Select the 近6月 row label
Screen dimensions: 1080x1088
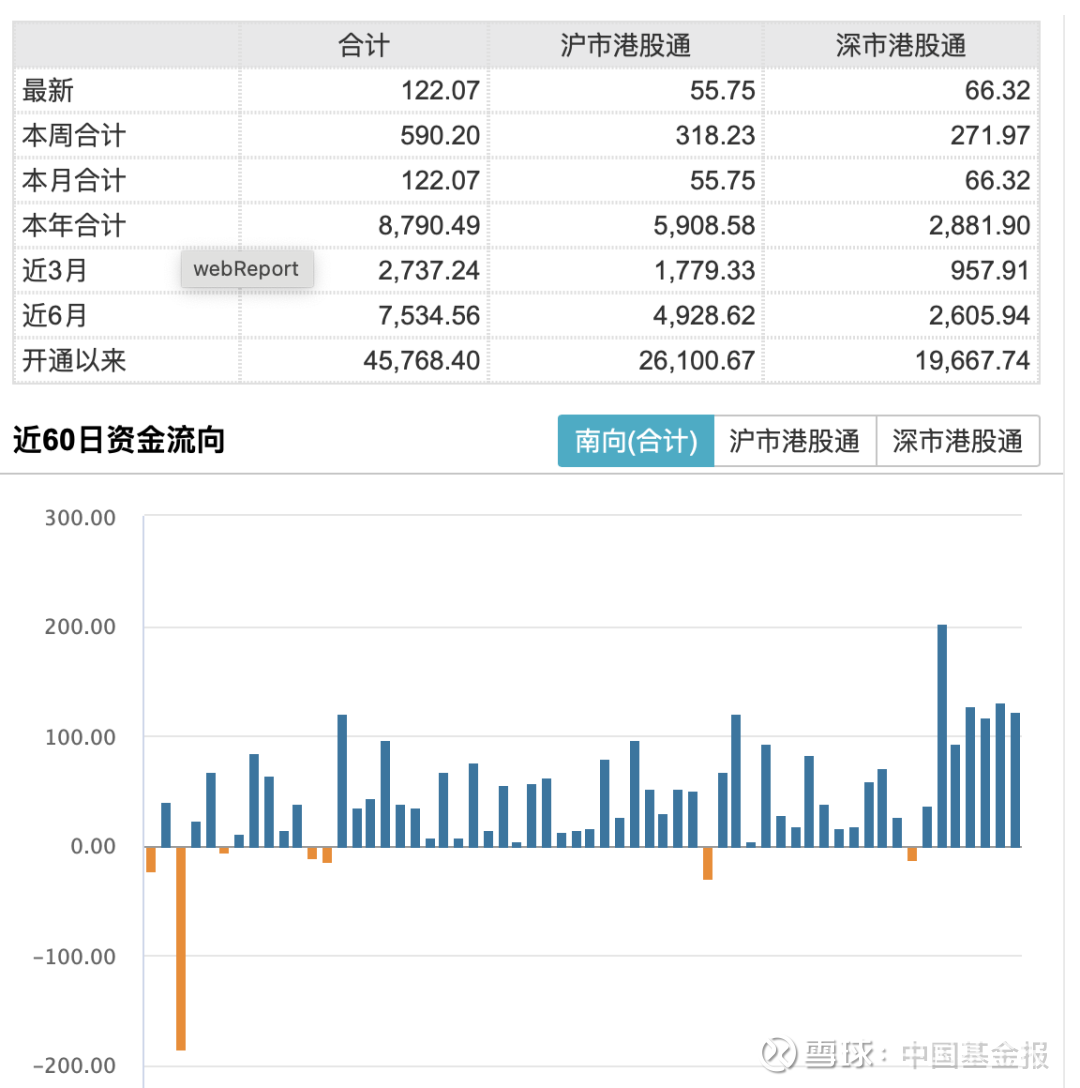coord(55,315)
